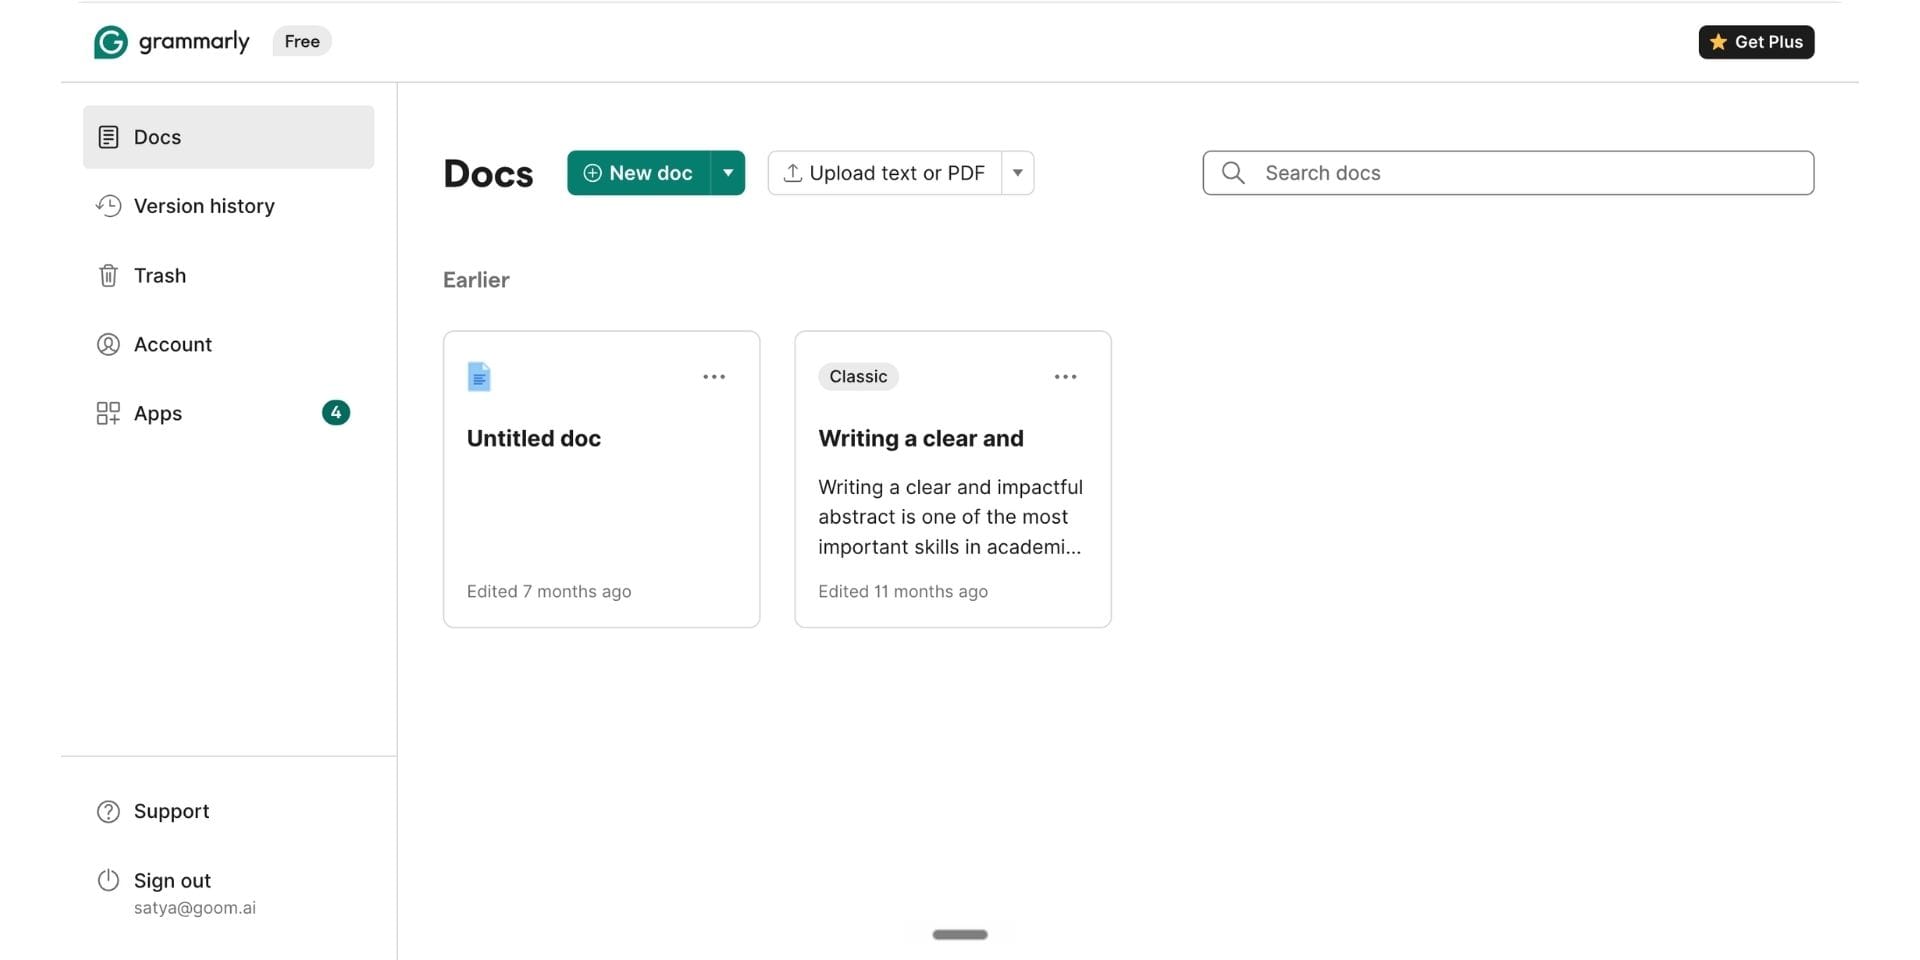Click the Account profile icon
The height and width of the screenshot is (960, 1920).
pyautogui.click(x=108, y=344)
